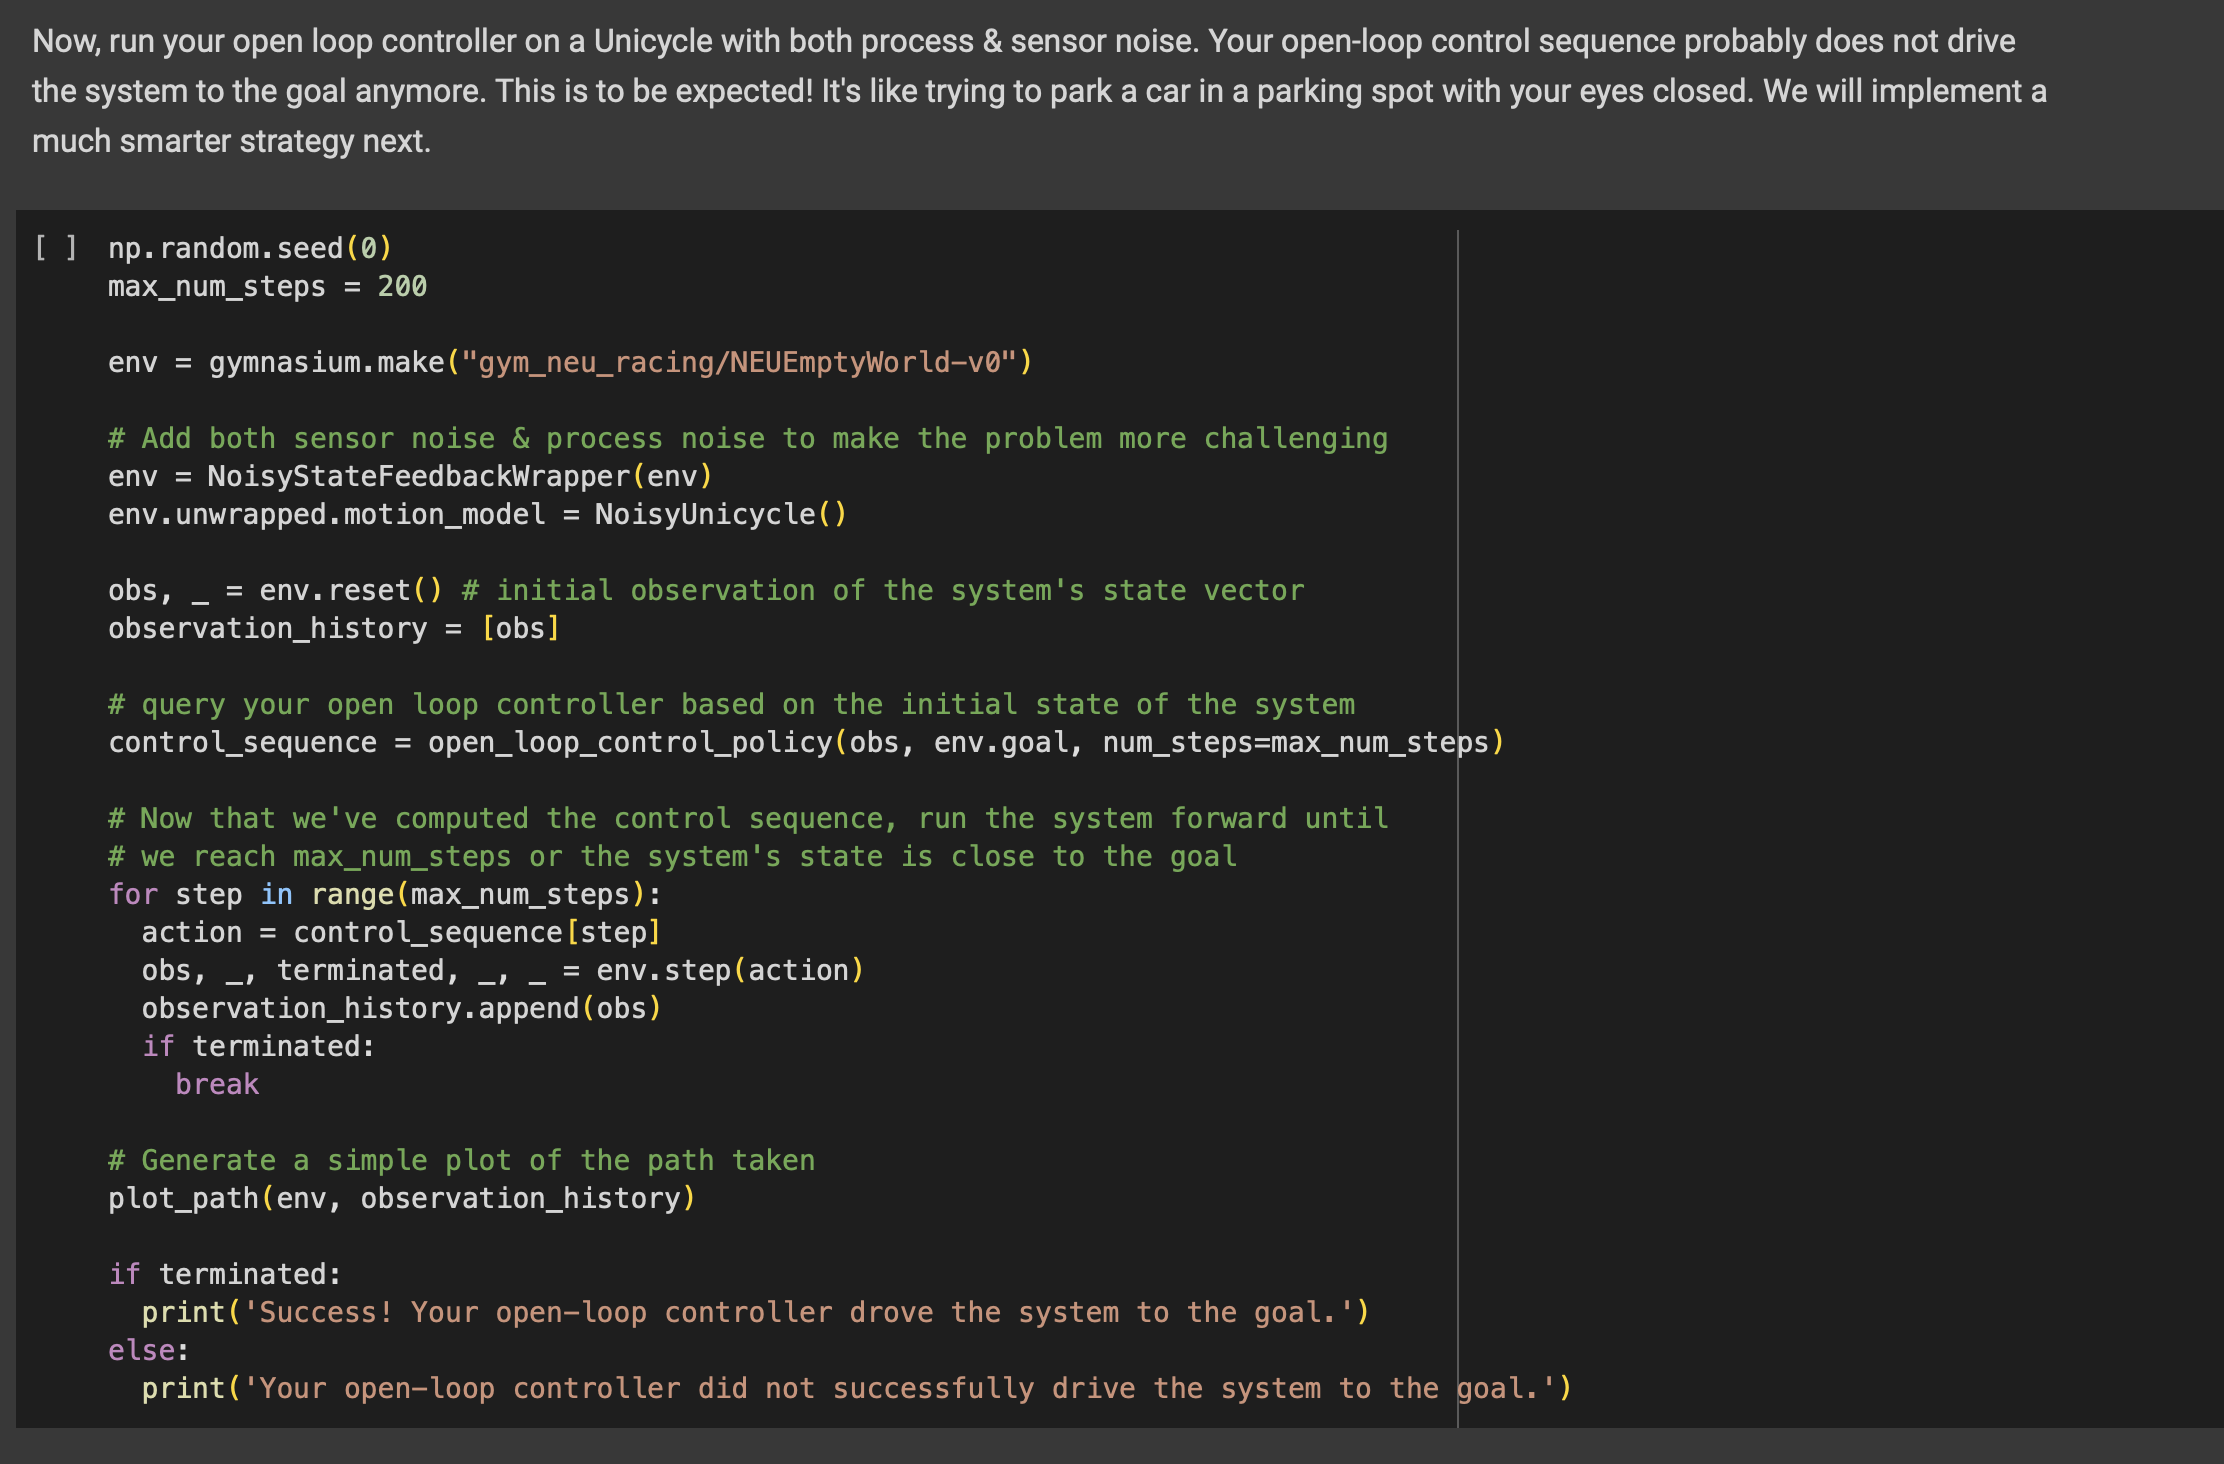This screenshot has height=1464, width=2224.
Task: Click the env.step(action) call
Action: [730, 969]
